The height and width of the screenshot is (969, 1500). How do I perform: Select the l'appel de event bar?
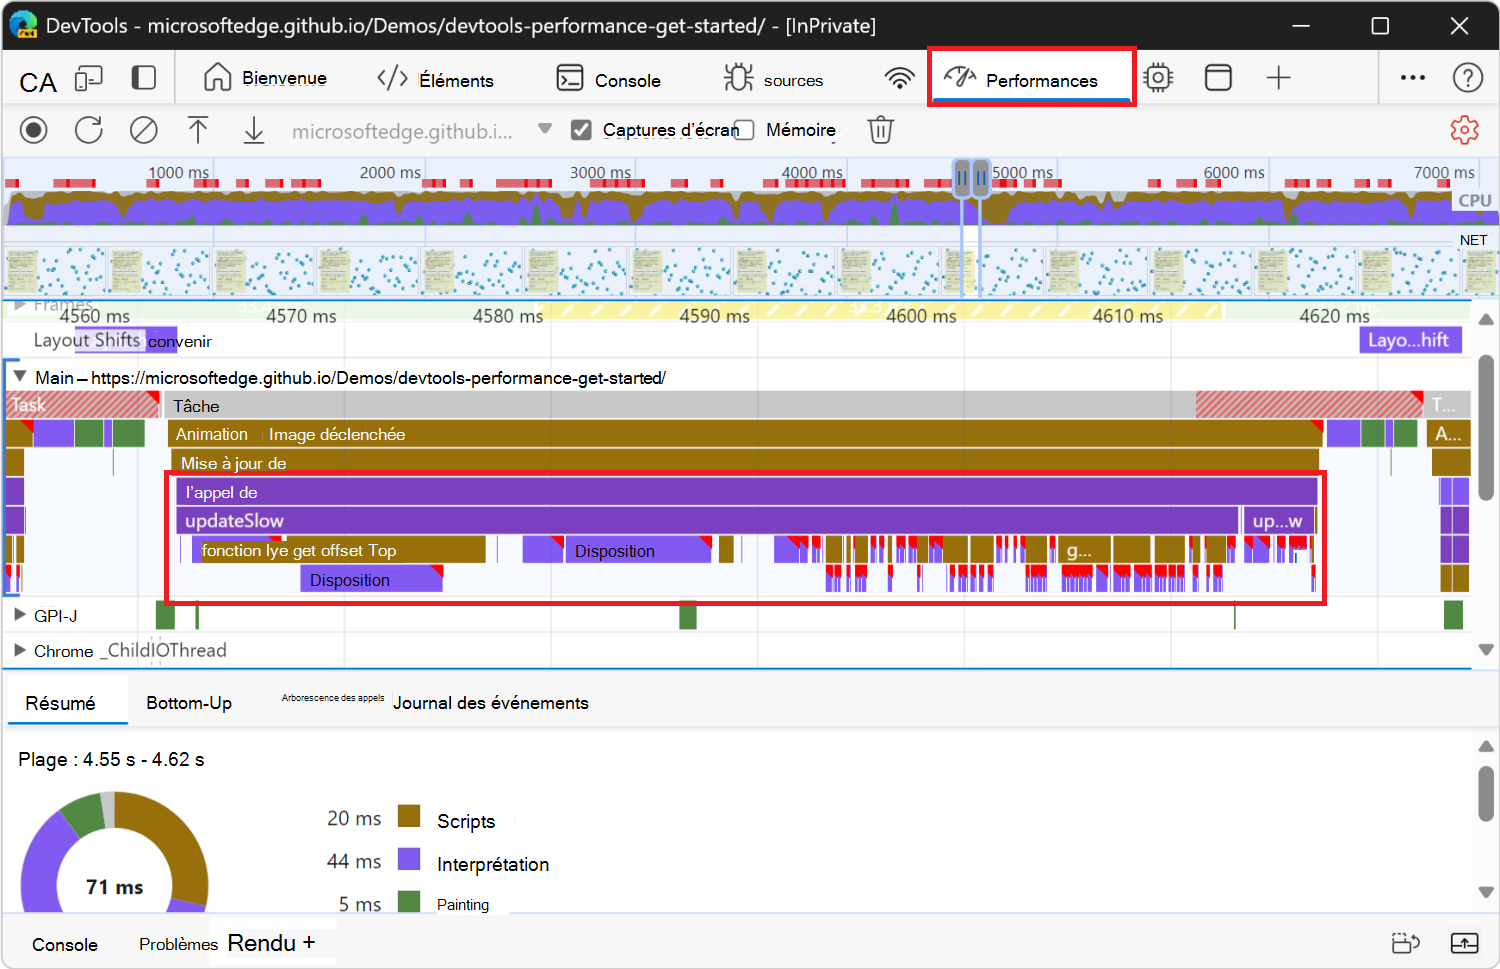pyautogui.click(x=747, y=492)
